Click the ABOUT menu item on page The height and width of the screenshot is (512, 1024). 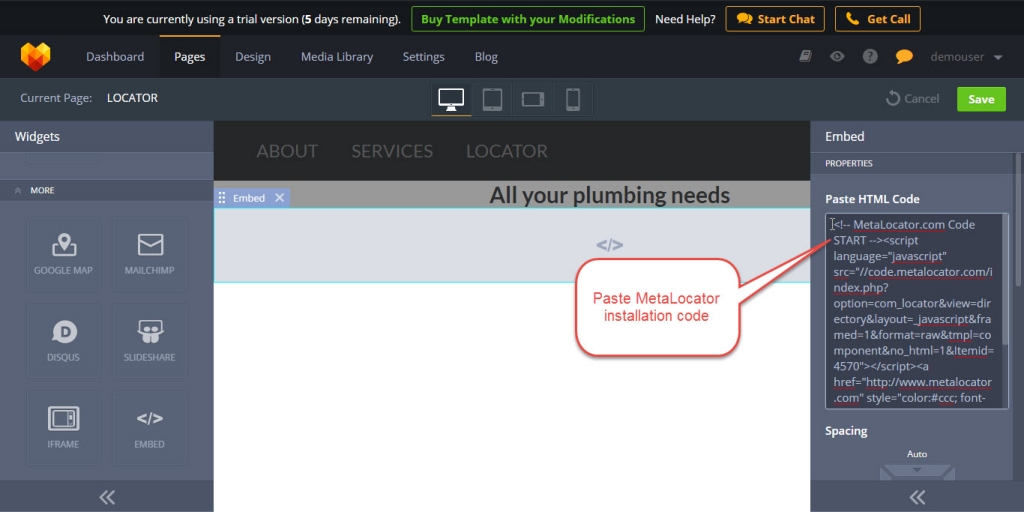click(x=287, y=151)
